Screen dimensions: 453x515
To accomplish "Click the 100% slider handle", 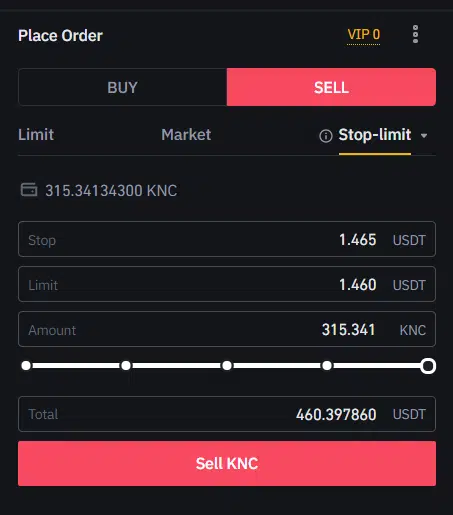I will pos(428,366).
